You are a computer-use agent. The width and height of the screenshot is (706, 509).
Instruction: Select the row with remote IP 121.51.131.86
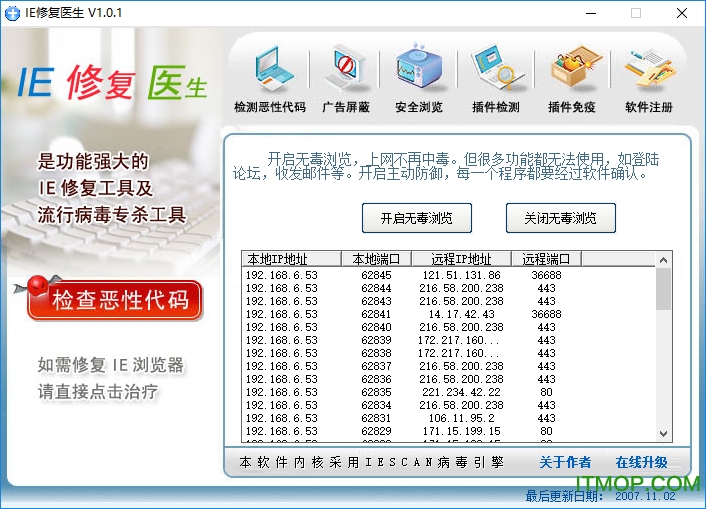click(461, 275)
